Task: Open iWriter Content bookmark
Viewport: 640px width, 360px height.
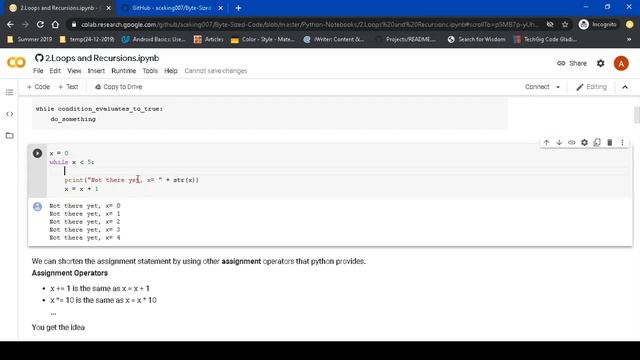Action: tap(334, 40)
